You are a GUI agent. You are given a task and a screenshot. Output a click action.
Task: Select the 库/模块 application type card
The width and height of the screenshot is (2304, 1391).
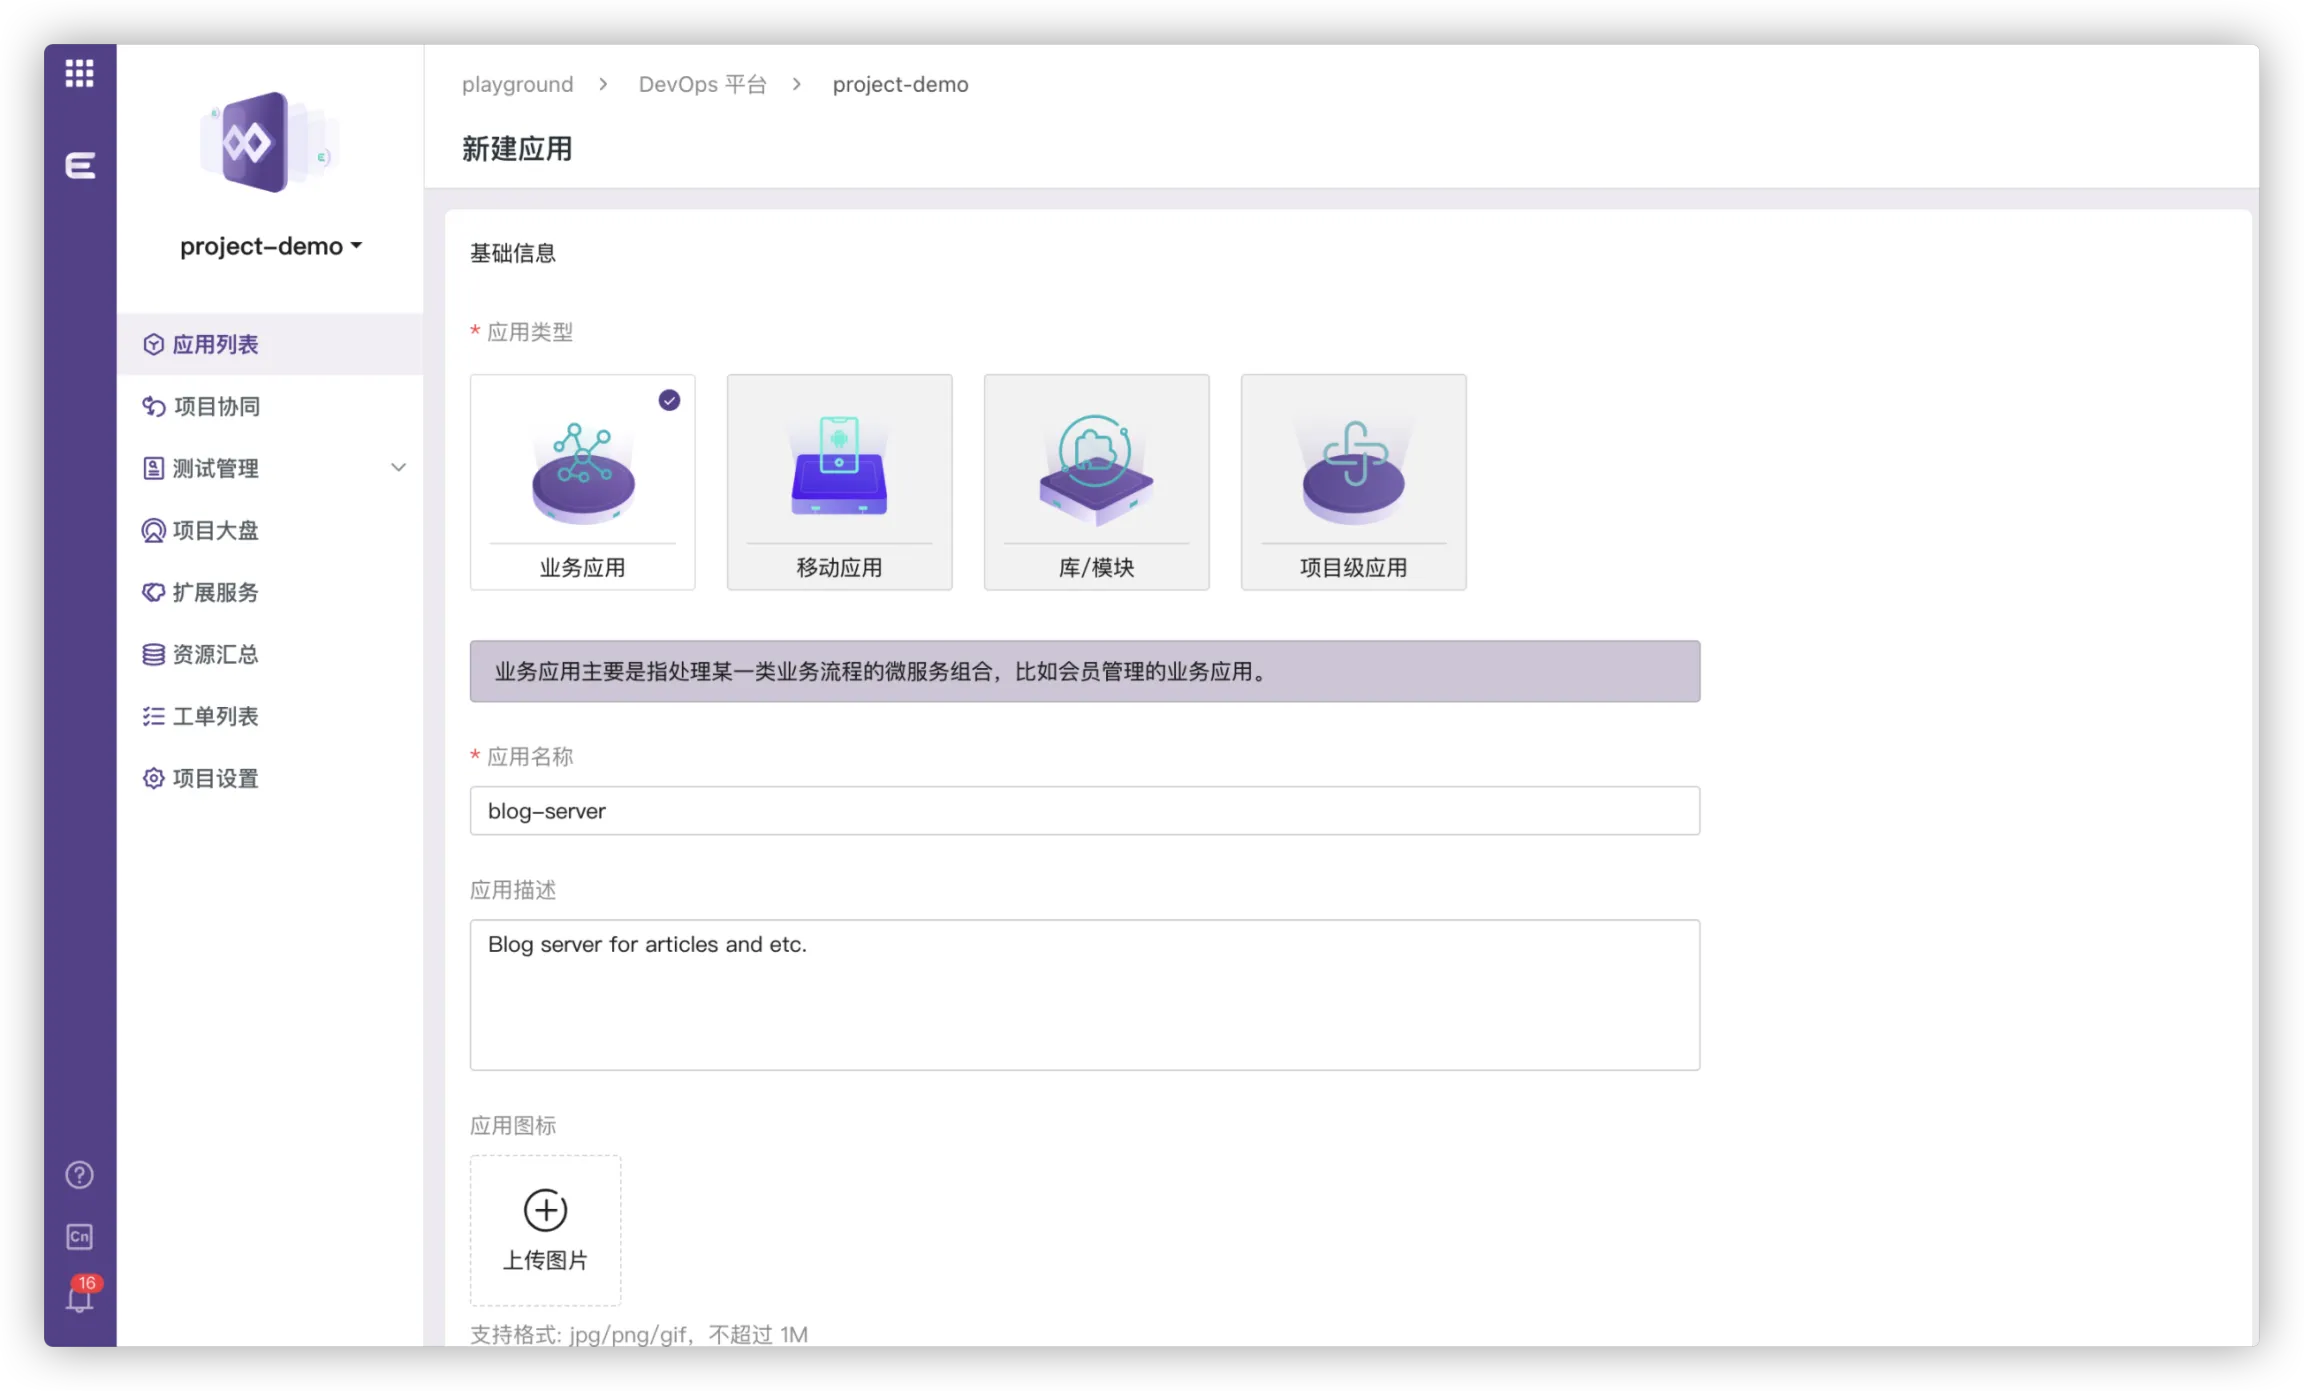(1096, 482)
